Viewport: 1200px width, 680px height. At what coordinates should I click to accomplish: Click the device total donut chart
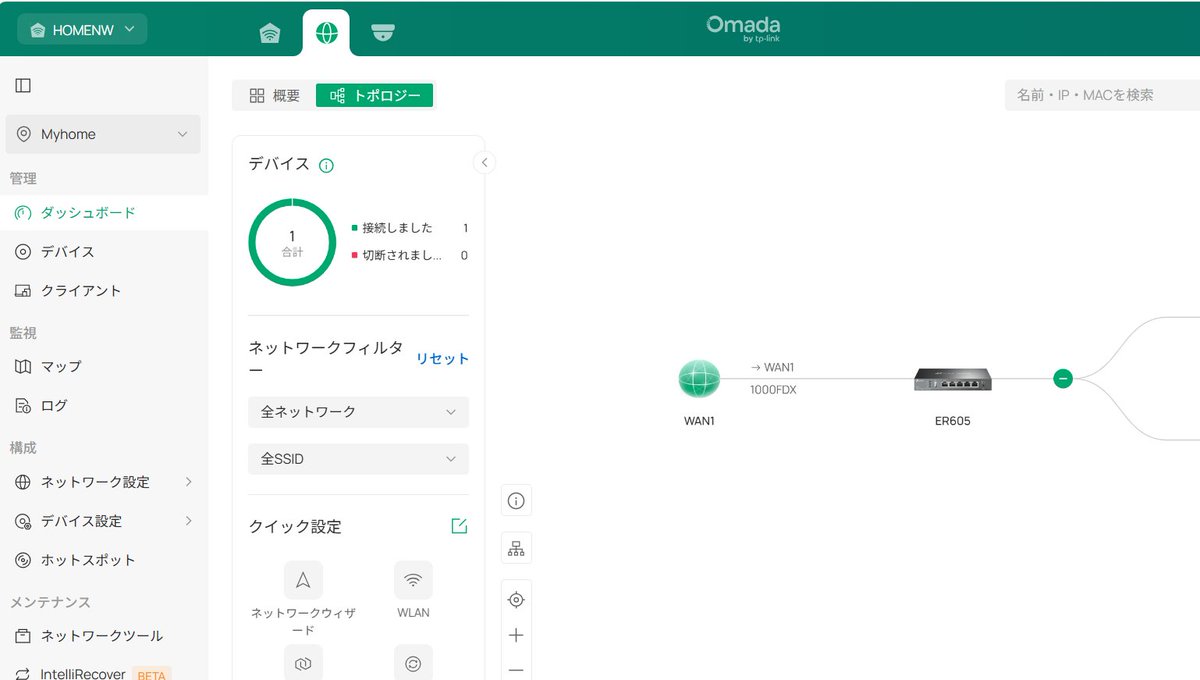tap(292, 242)
